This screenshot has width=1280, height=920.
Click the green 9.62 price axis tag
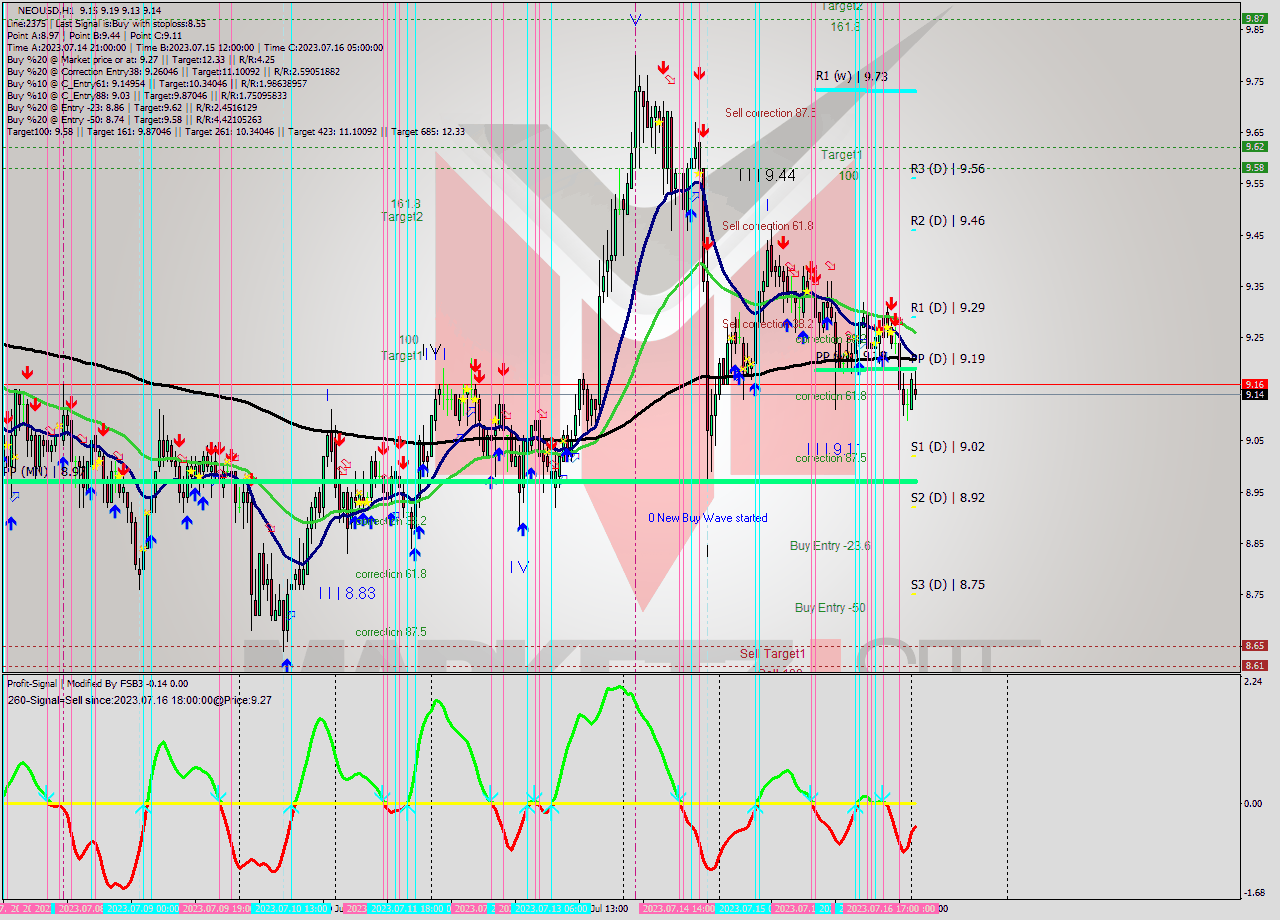(x=1254, y=146)
